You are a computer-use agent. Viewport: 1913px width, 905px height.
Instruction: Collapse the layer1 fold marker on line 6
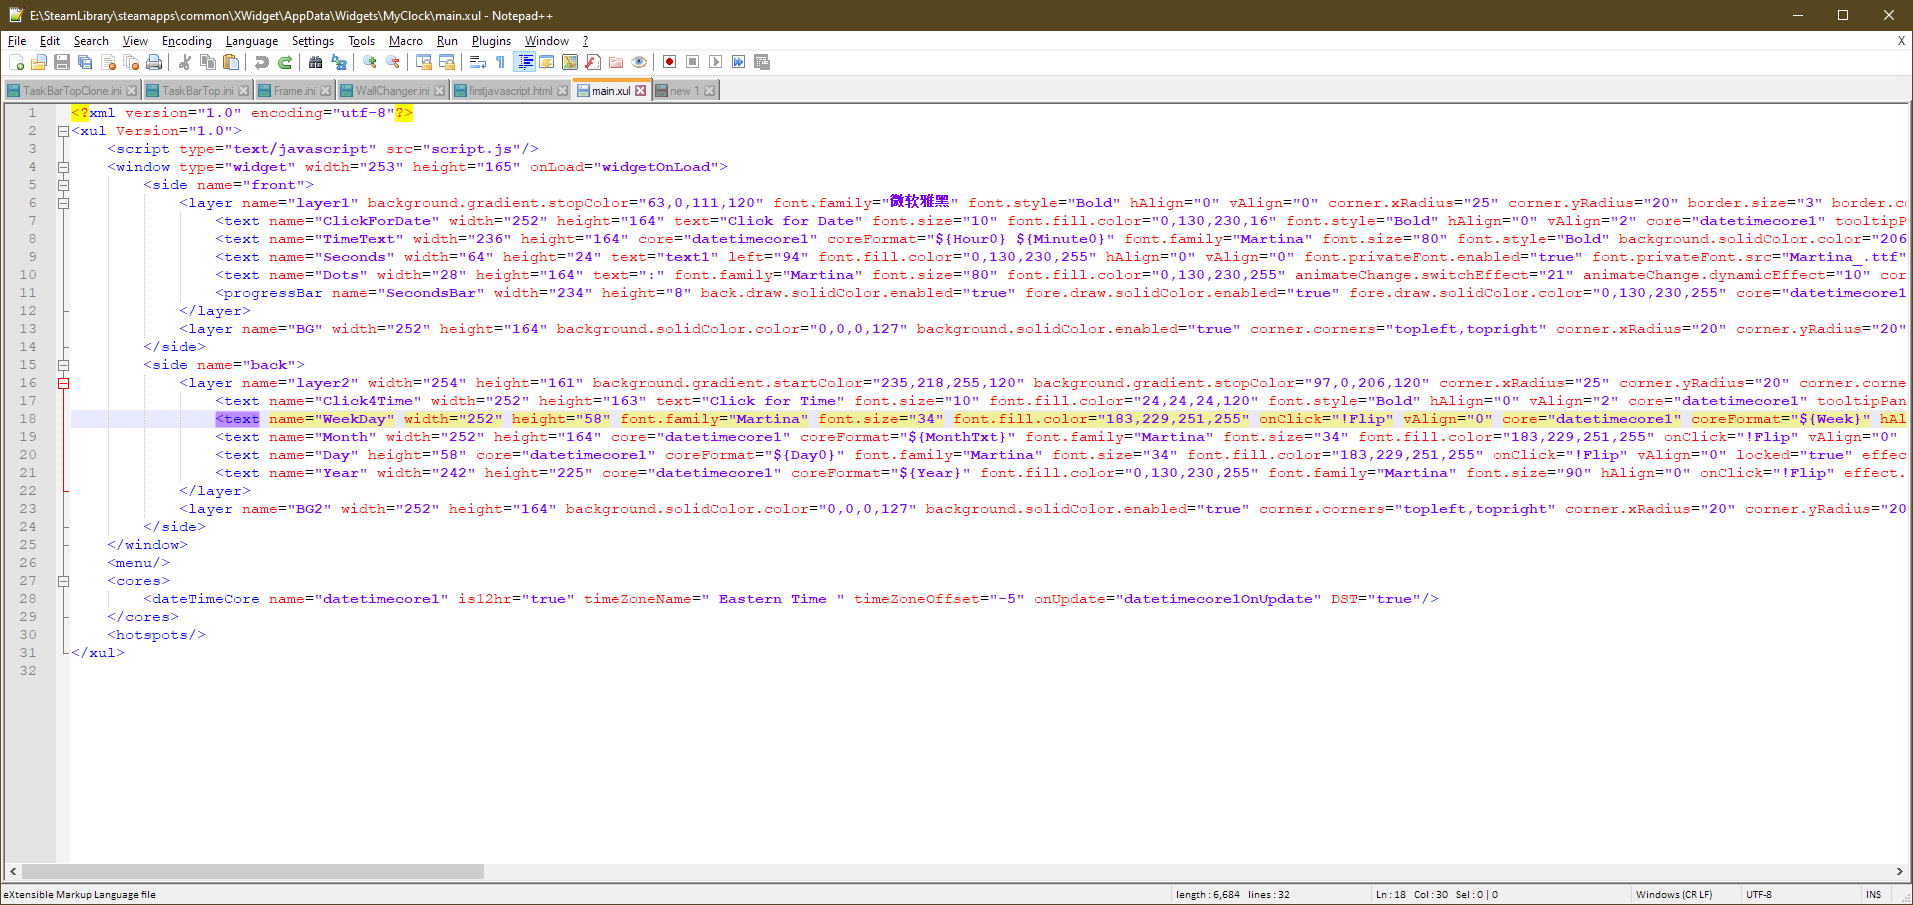pos(63,203)
